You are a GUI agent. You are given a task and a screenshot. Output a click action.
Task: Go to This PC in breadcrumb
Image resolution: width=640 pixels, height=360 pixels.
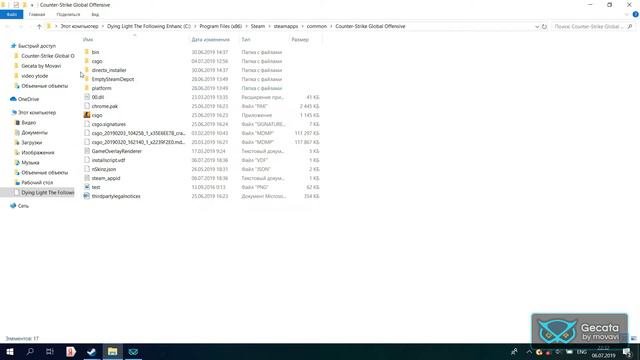pos(80,26)
